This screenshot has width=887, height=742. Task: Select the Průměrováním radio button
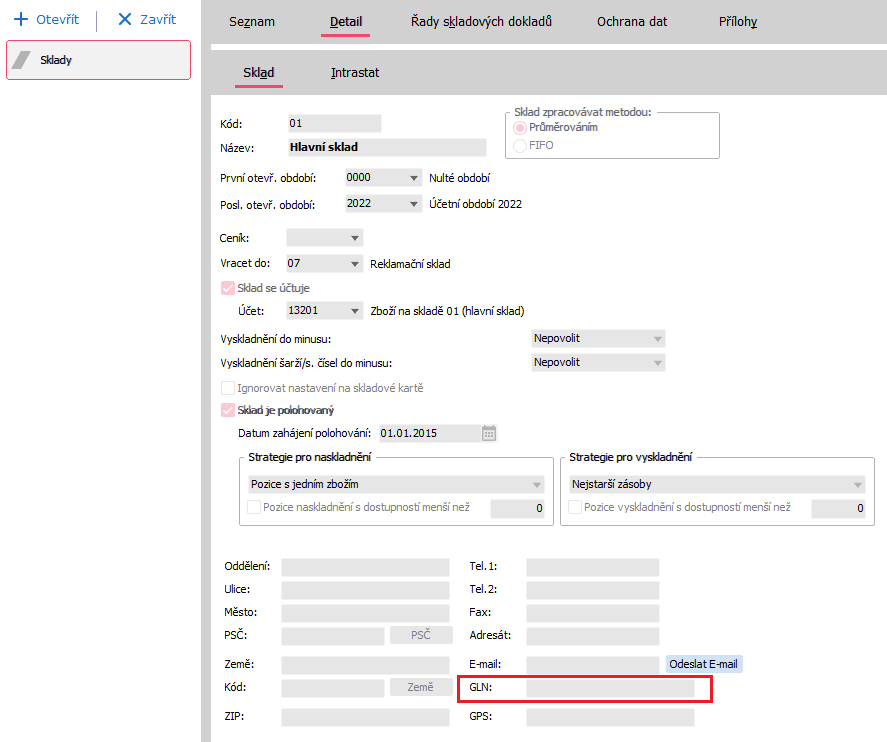point(519,128)
